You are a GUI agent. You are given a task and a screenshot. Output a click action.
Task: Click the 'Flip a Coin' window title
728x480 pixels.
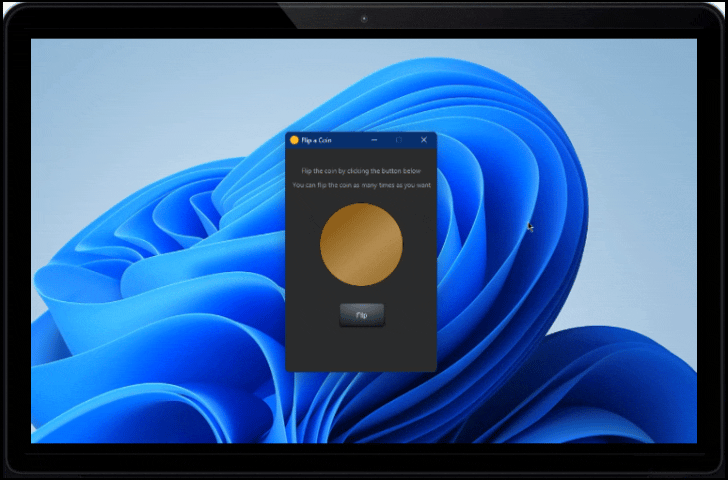pyautogui.click(x=316, y=140)
